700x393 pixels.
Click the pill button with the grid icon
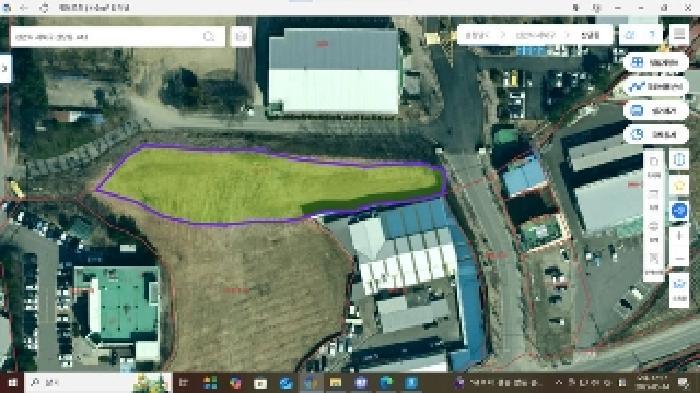(x=655, y=63)
